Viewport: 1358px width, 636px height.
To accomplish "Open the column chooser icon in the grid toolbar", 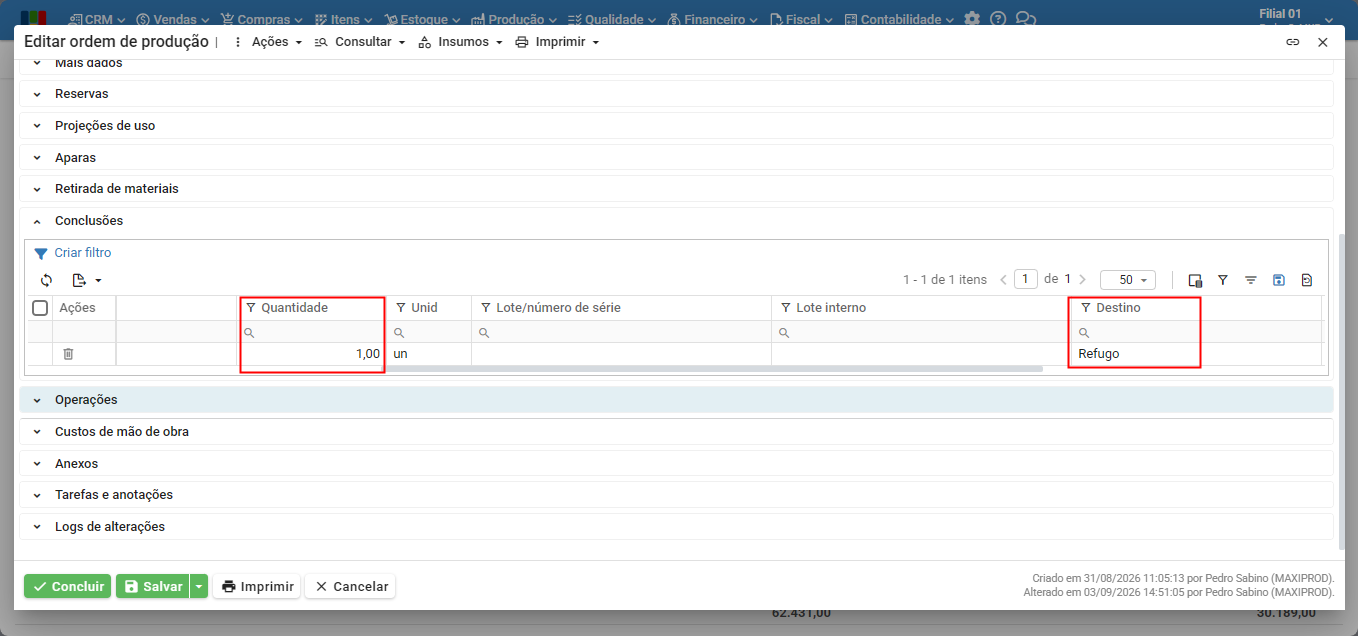I will click(1194, 280).
